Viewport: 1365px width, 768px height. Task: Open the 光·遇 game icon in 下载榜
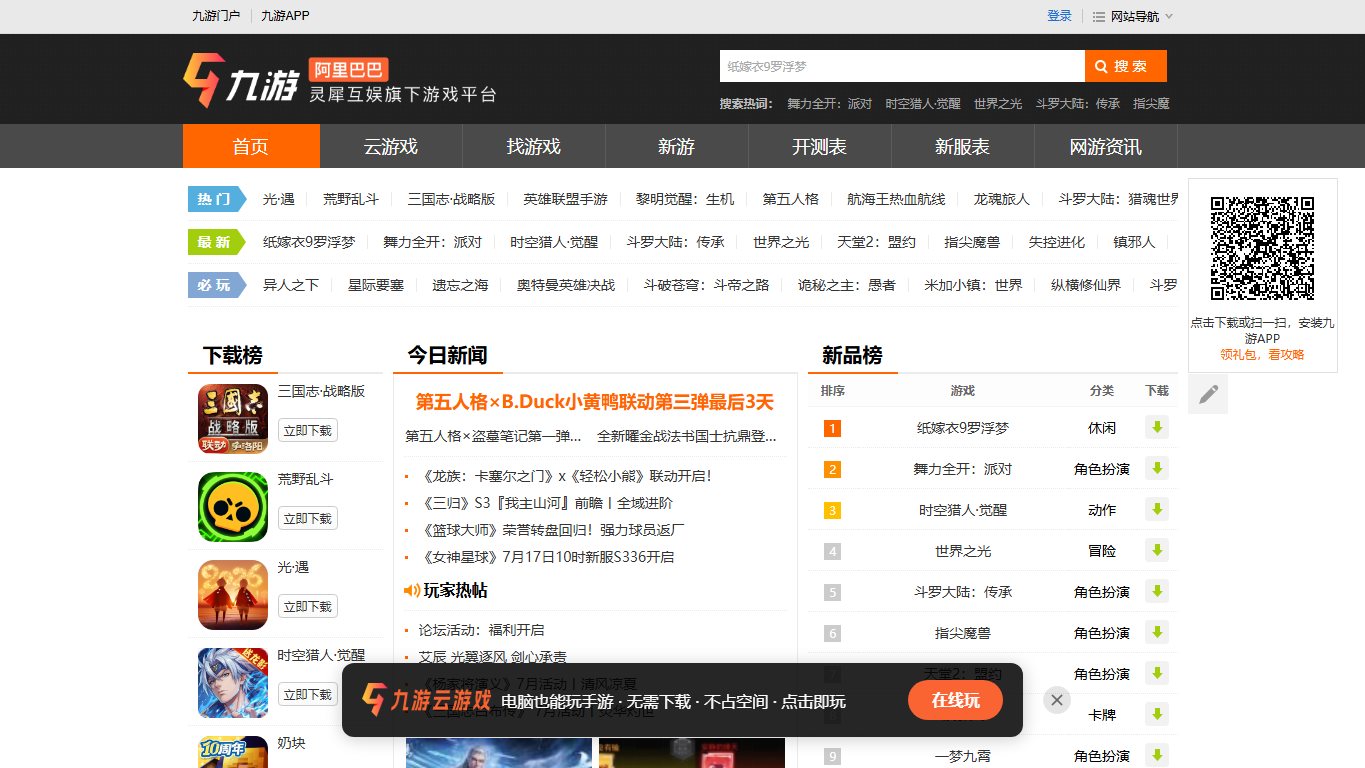pyautogui.click(x=233, y=595)
